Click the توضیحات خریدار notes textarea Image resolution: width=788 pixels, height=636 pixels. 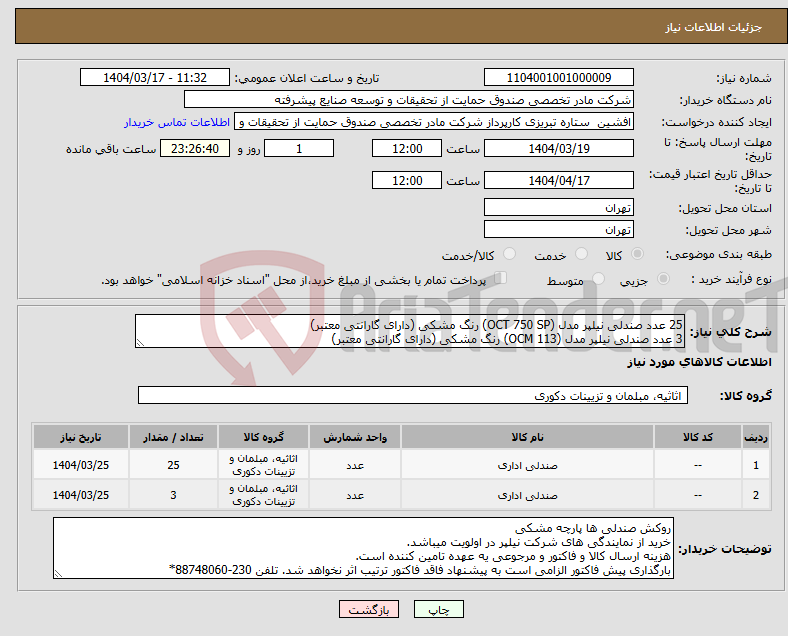coord(363,548)
